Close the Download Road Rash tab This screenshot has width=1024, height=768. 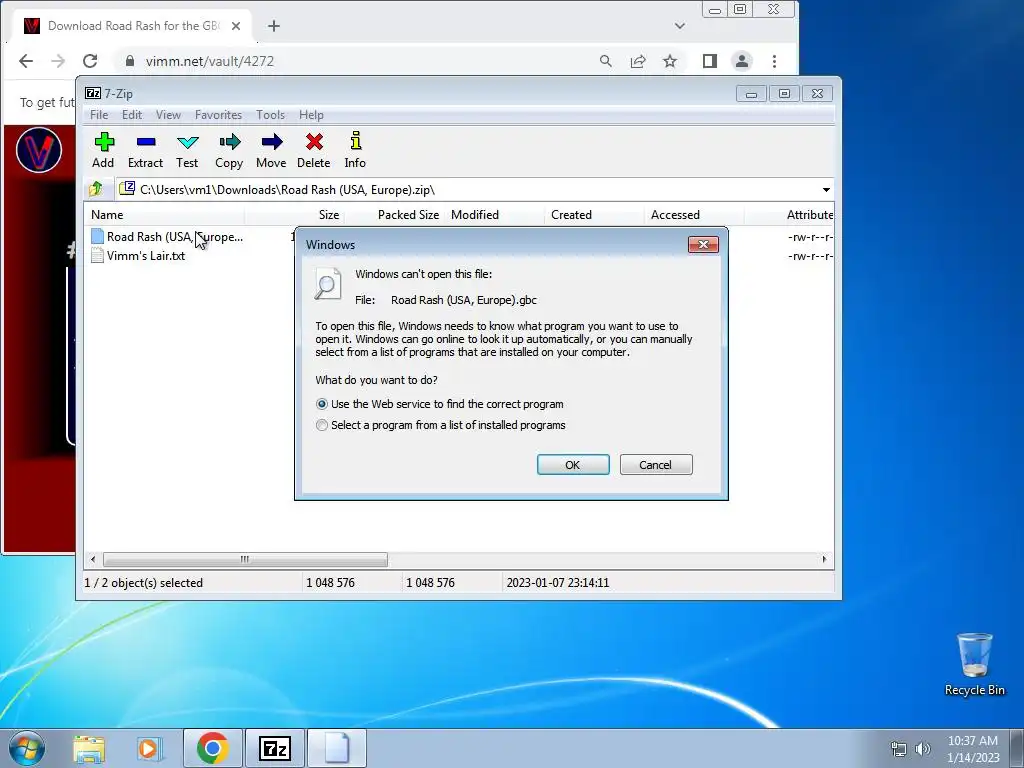point(236,26)
